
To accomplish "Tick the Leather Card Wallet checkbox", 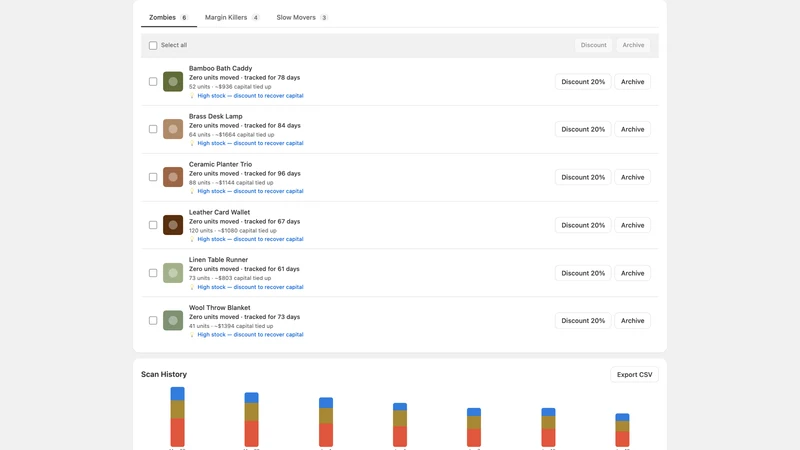I will pos(153,225).
